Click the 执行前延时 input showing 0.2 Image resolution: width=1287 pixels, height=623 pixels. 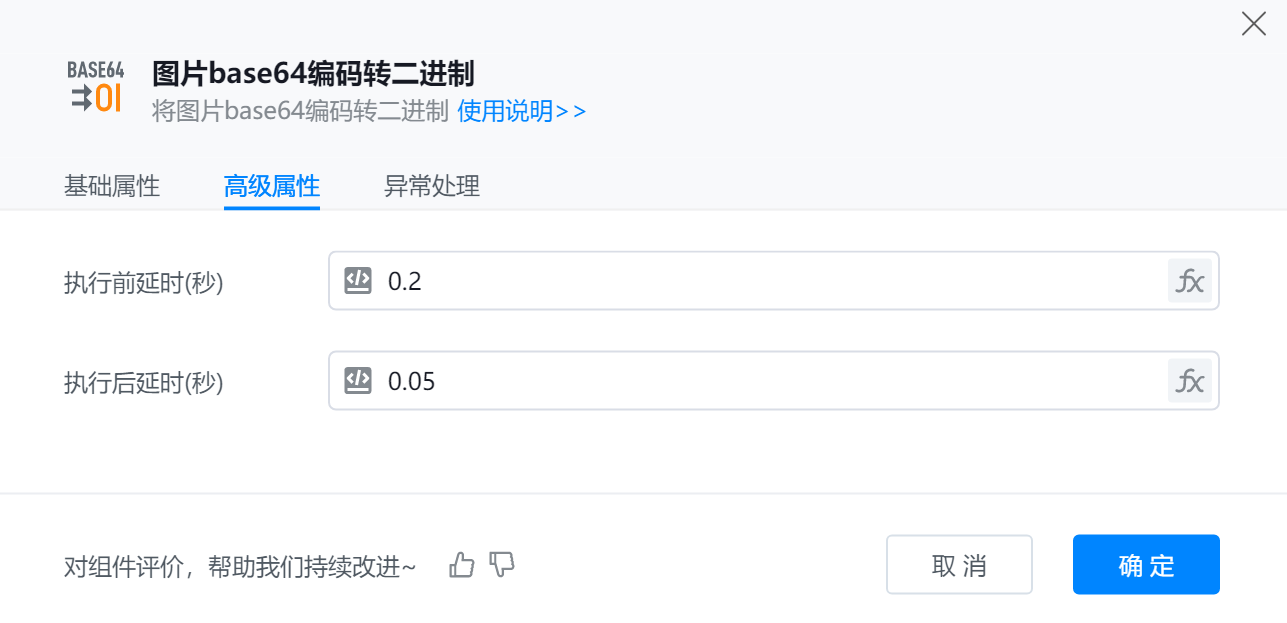tap(760, 281)
